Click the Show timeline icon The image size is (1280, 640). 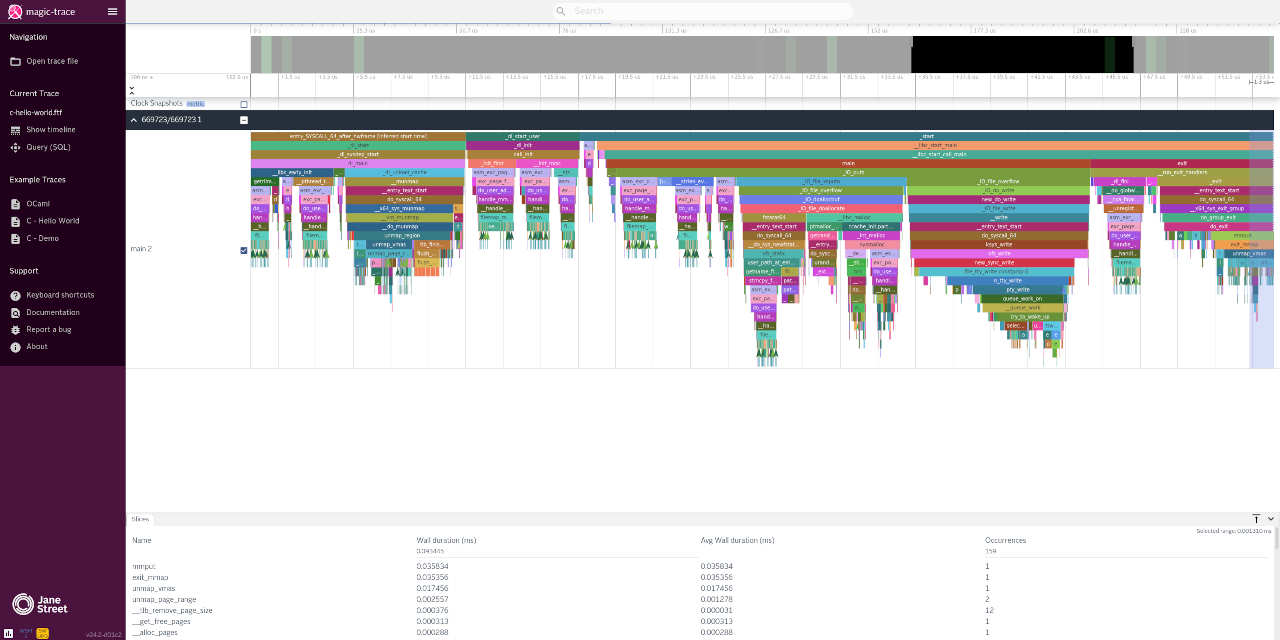click(x=15, y=130)
